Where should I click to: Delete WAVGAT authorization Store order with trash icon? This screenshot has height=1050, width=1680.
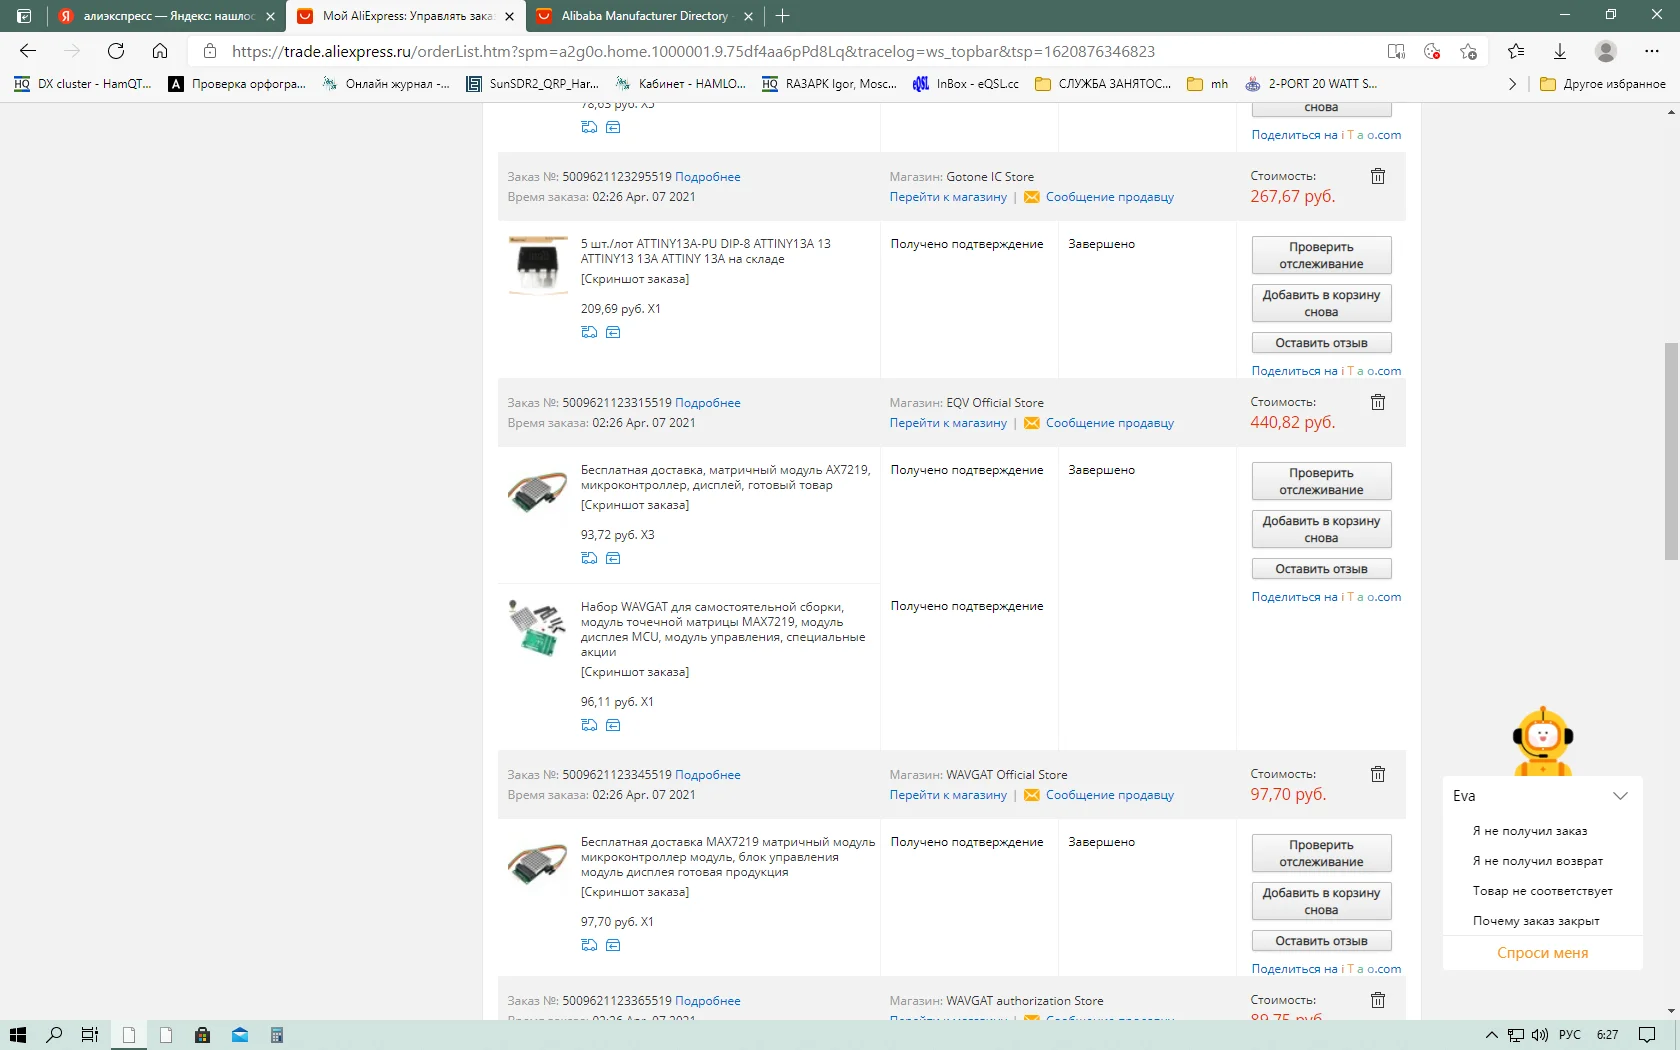(1378, 1000)
